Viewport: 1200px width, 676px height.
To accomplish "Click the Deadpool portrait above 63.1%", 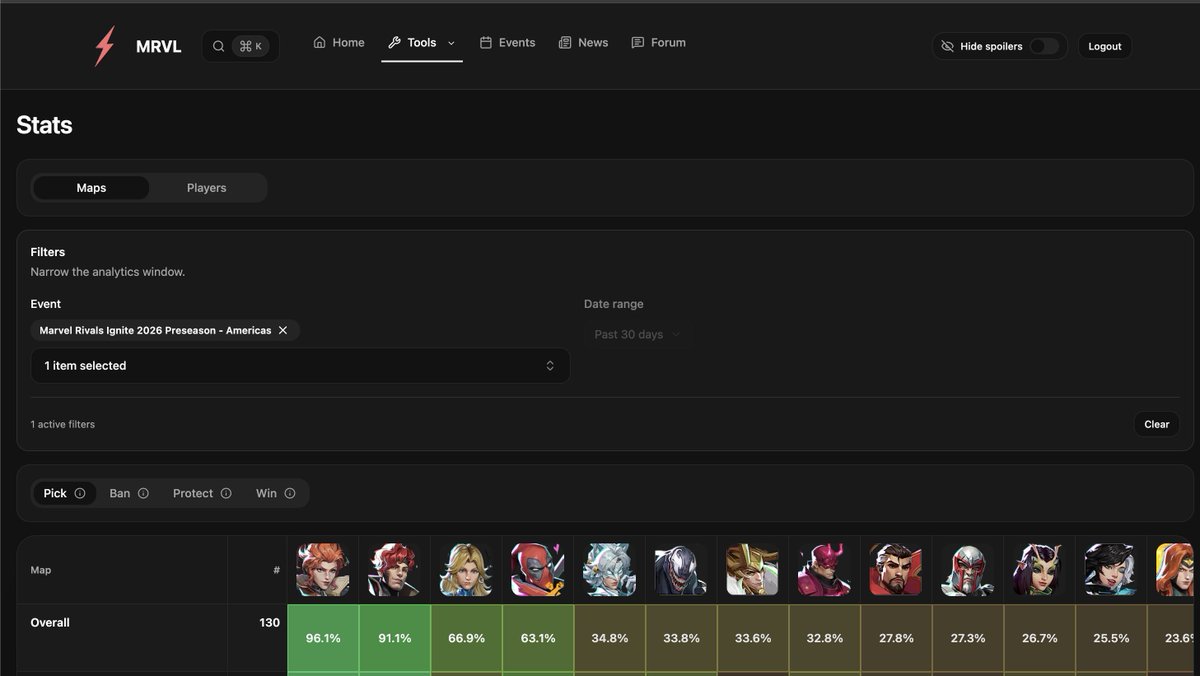I will pos(538,570).
